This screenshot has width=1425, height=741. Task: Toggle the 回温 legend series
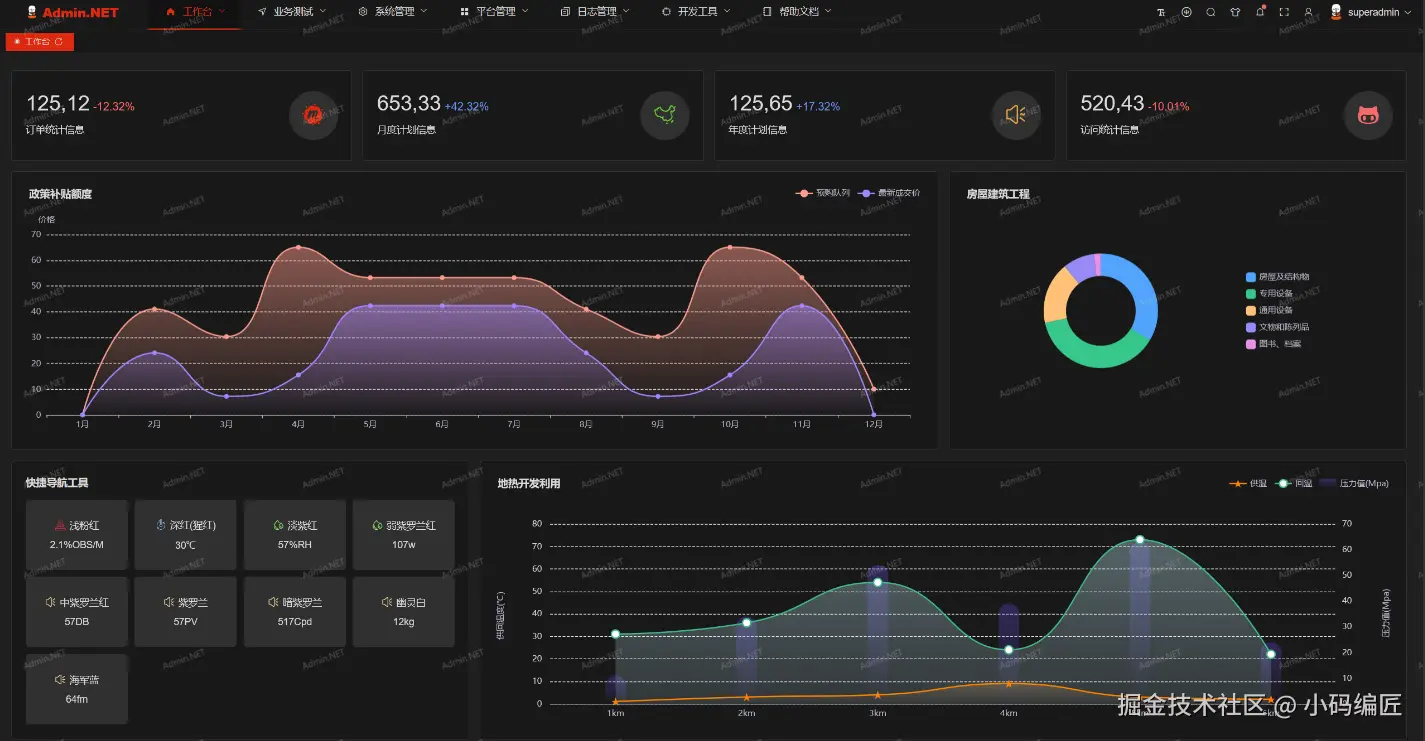(1294, 484)
